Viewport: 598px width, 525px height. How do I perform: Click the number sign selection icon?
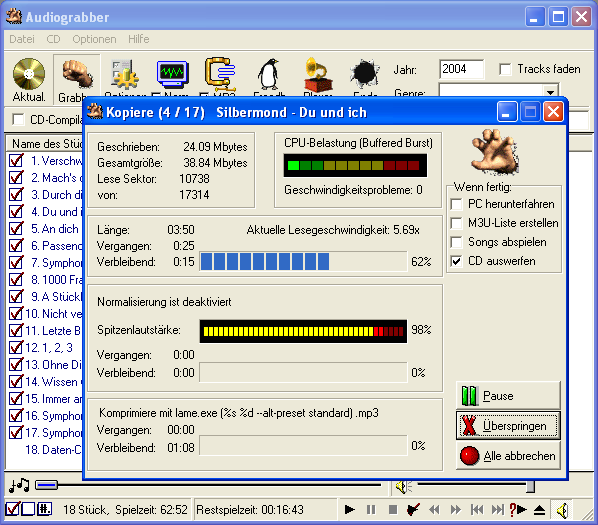(44, 509)
